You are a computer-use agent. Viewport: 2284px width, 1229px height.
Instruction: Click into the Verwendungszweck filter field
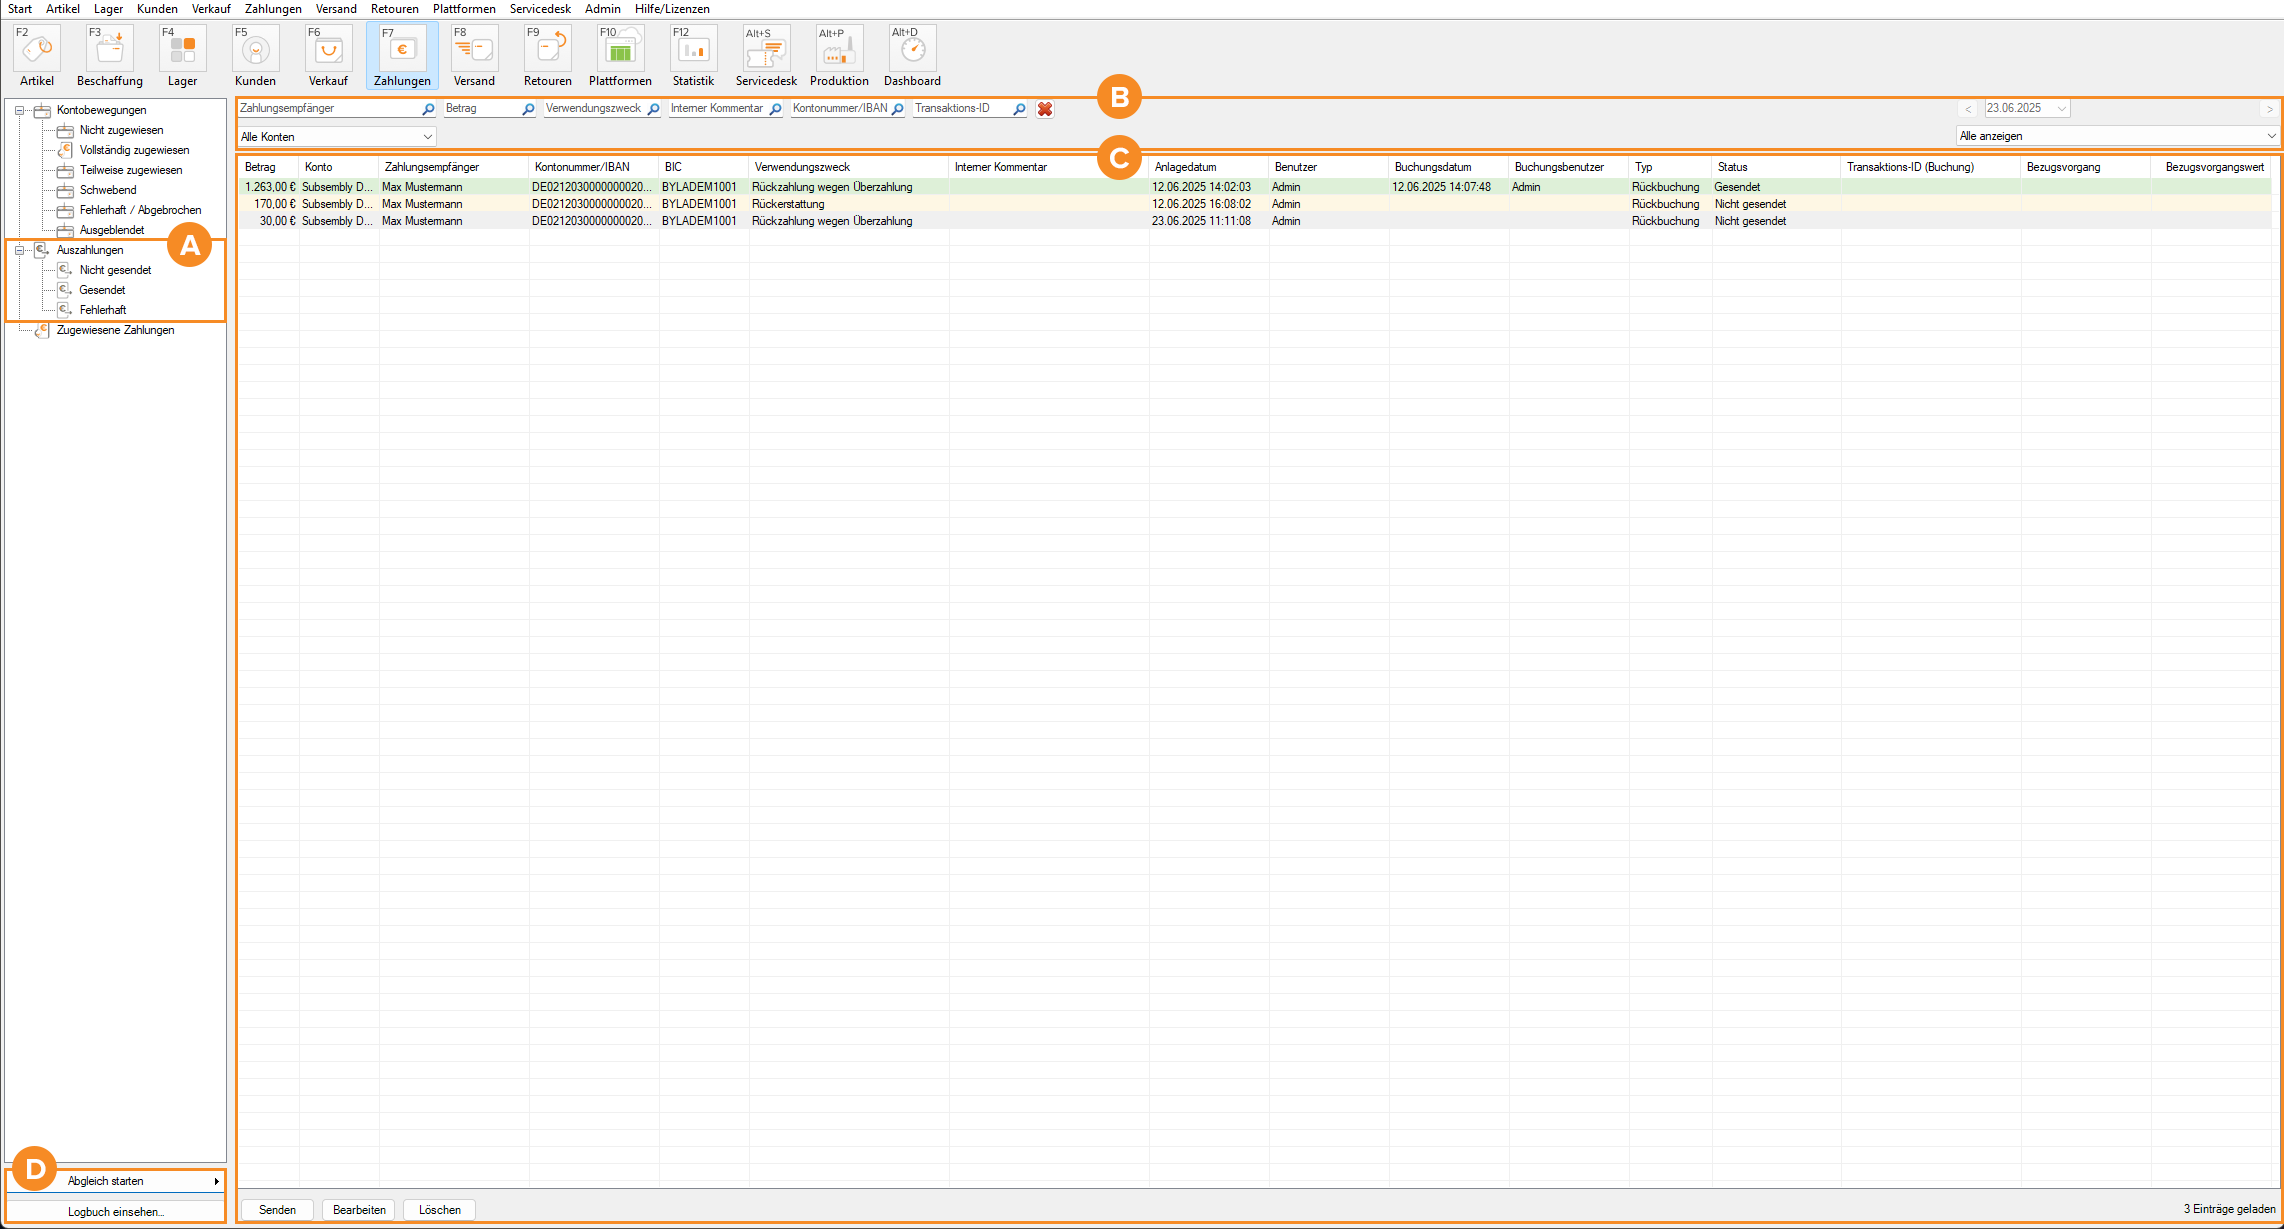click(594, 109)
